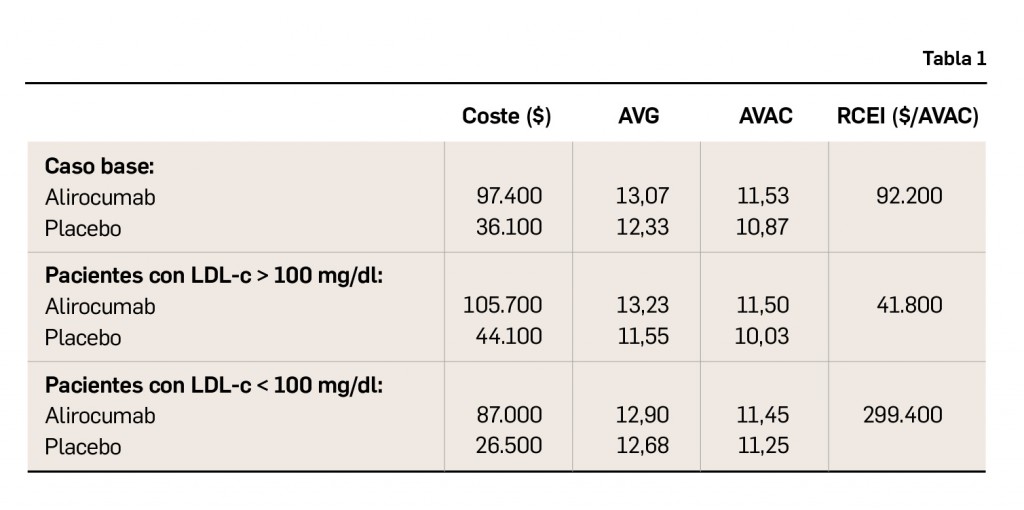Select the Placebo label under Caso base
This screenshot has height=510, width=1024.
pyautogui.click(x=83, y=228)
